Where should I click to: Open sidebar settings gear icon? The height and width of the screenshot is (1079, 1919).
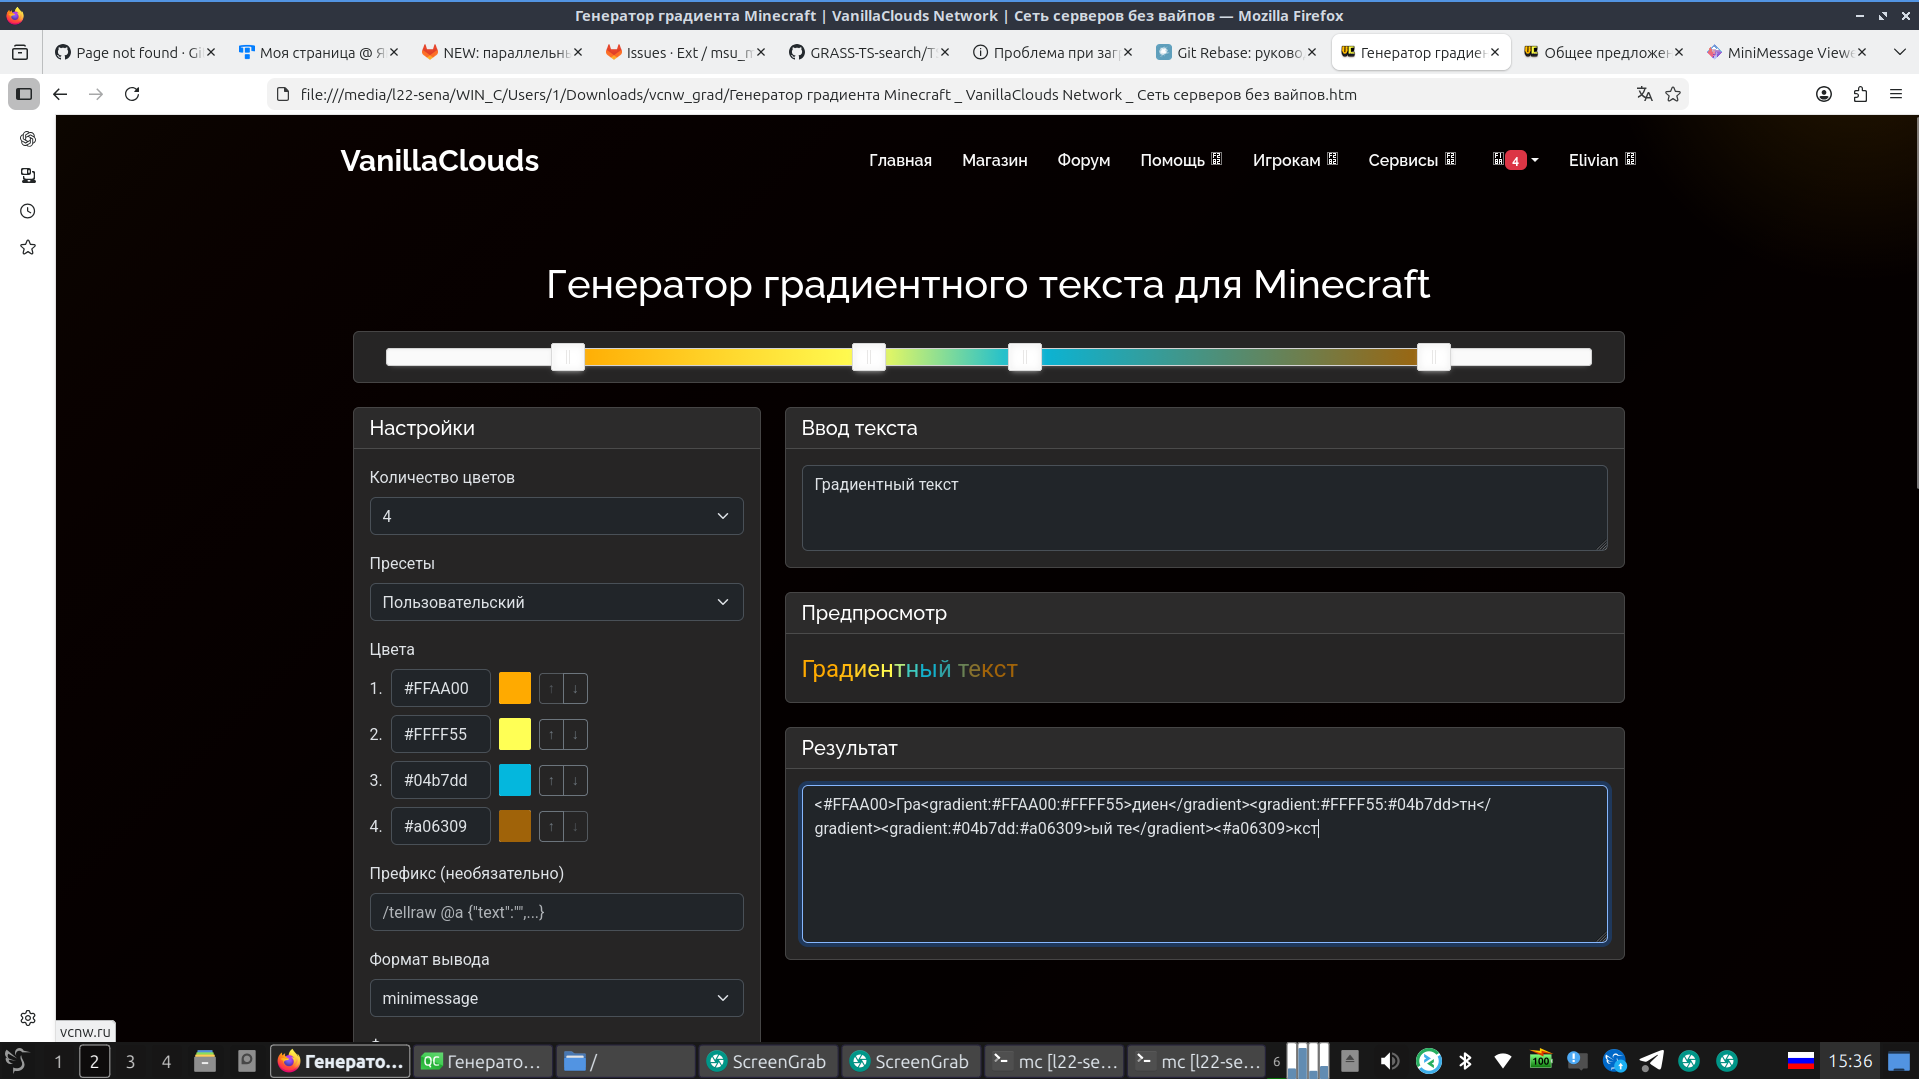(28, 1017)
